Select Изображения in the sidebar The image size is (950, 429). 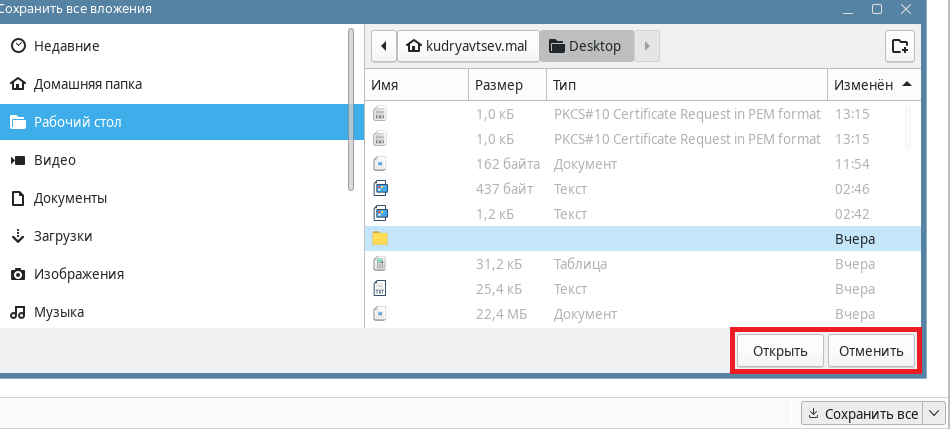(78, 274)
